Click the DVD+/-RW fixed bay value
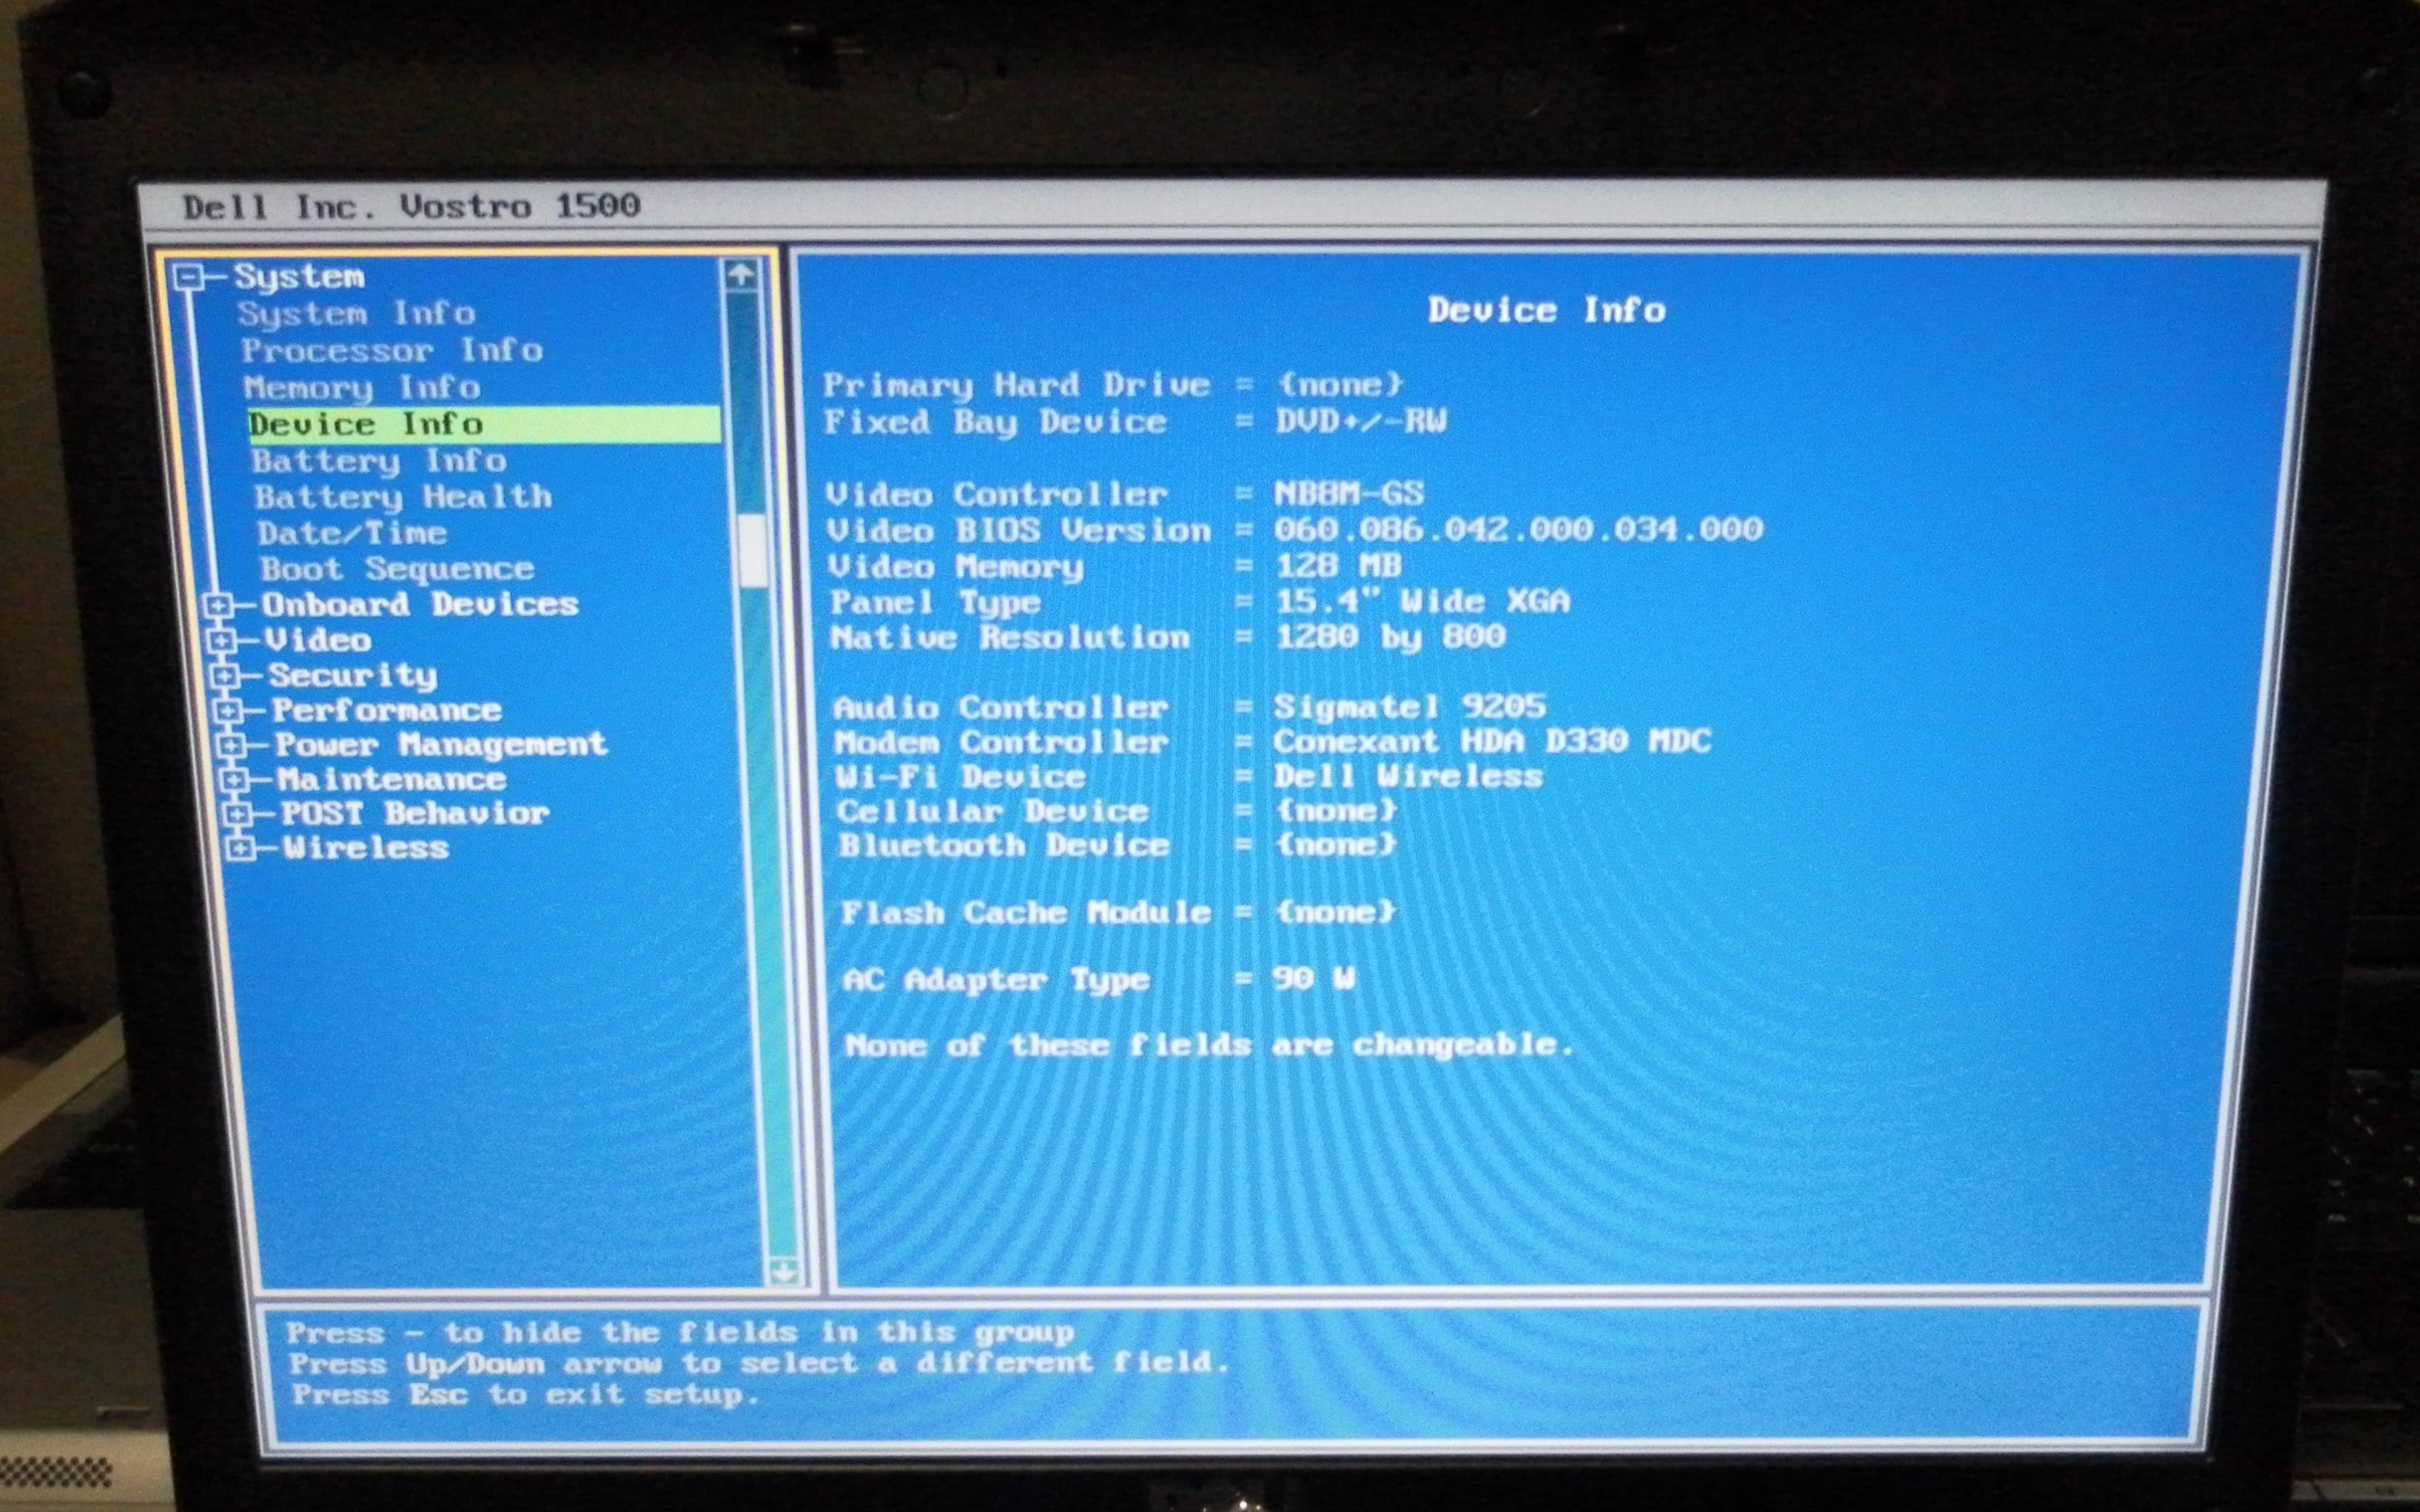The image size is (2420, 1512). pos(1361,421)
